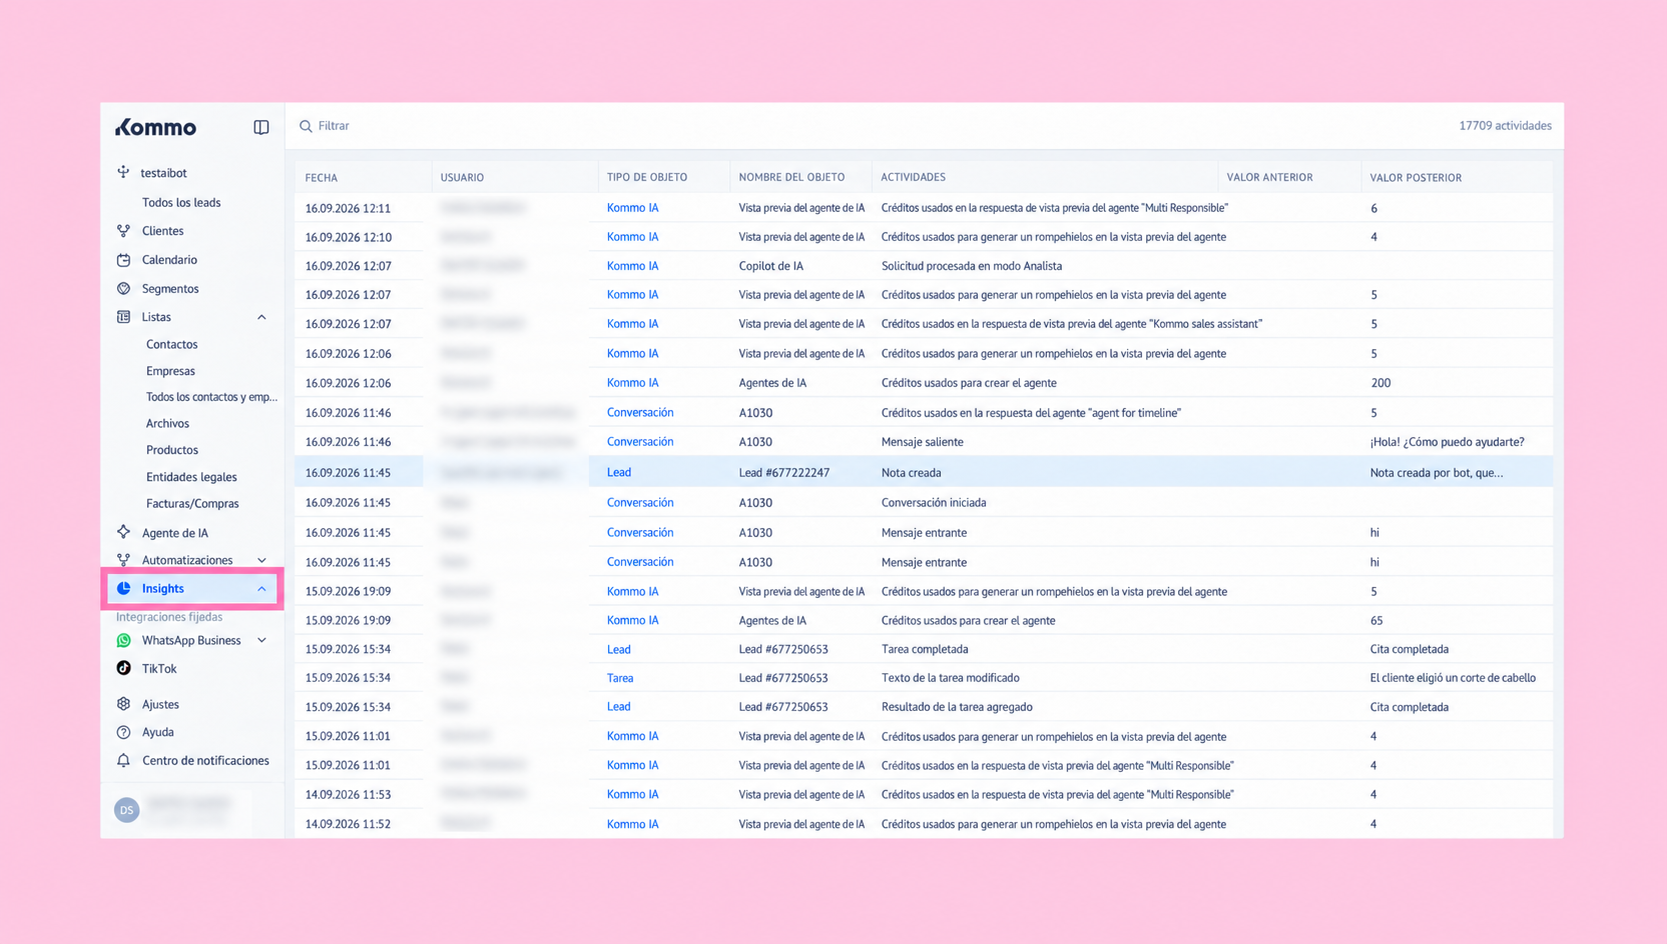Click the "¡Hola! ¿Cómo puedo ayudarte?" value
The width and height of the screenshot is (1667, 944).
pyautogui.click(x=1447, y=441)
